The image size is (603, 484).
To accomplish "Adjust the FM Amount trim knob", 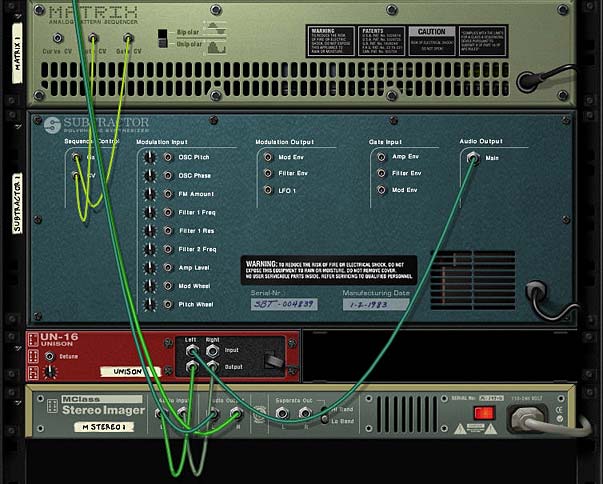I will tap(150, 194).
